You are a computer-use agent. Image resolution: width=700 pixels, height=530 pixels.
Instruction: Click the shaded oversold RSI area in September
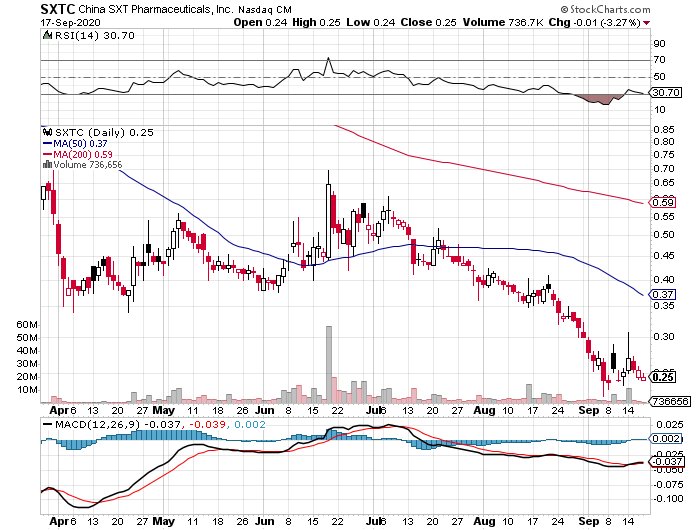(600, 100)
